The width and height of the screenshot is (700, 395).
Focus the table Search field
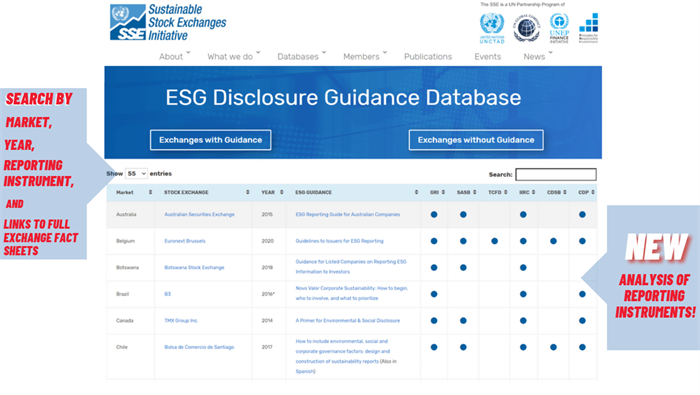[x=556, y=175]
